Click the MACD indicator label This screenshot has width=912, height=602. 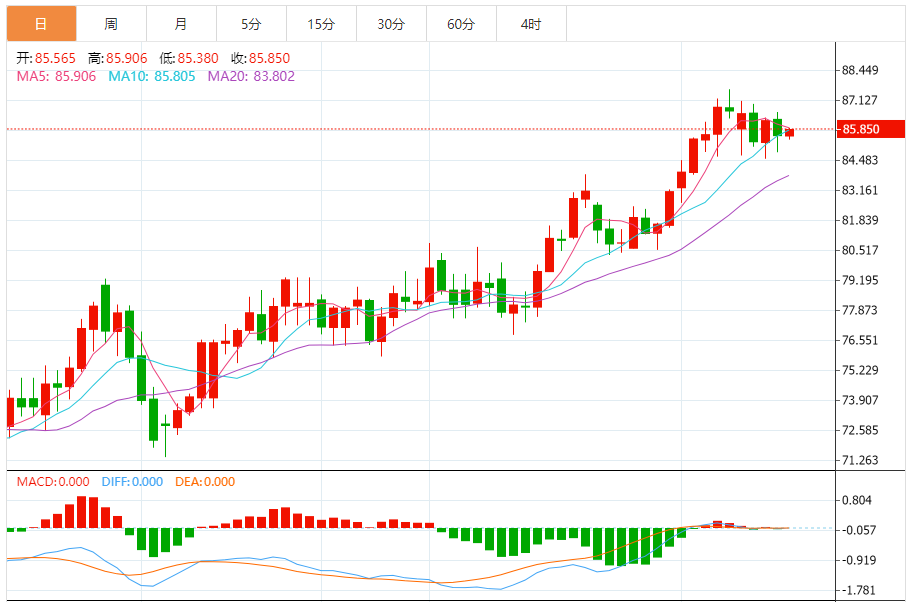tap(51, 482)
